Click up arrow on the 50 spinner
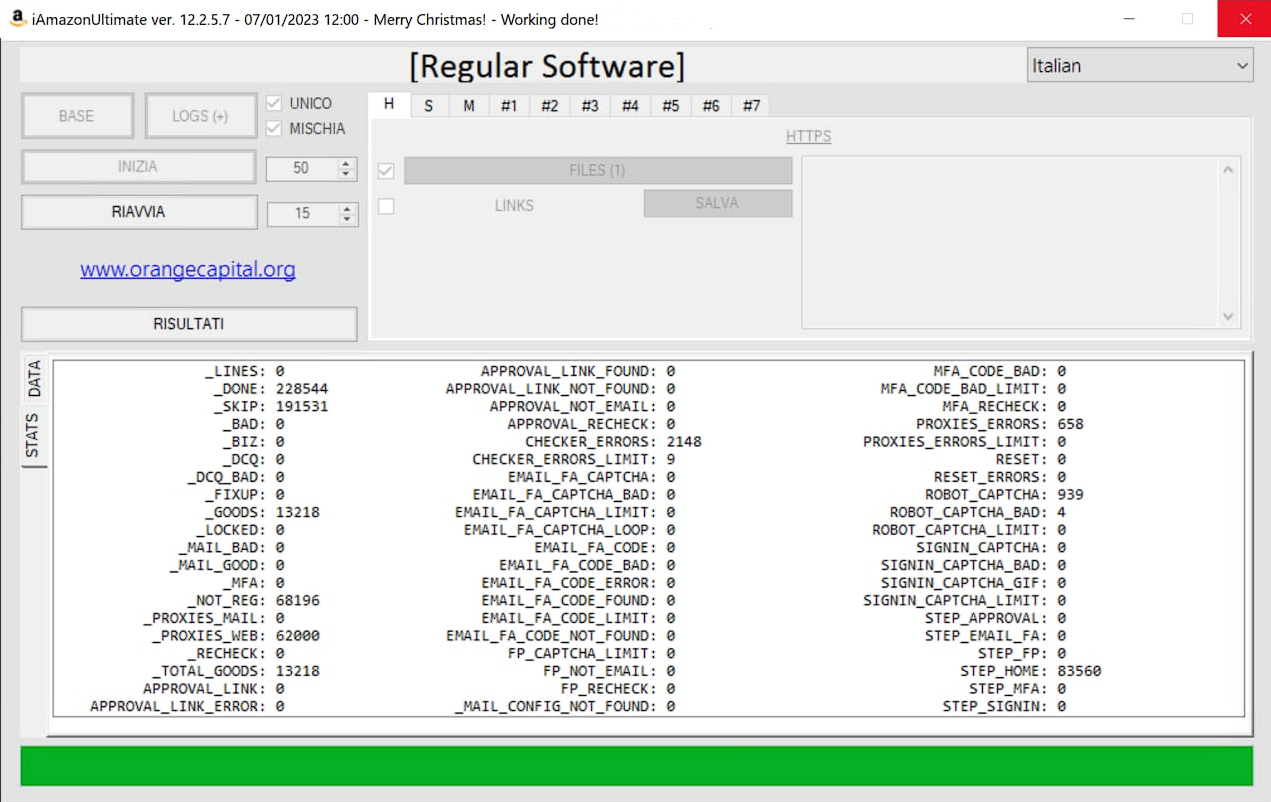The width and height of the screenshot is (1271, 802). (x=346, y=164)
